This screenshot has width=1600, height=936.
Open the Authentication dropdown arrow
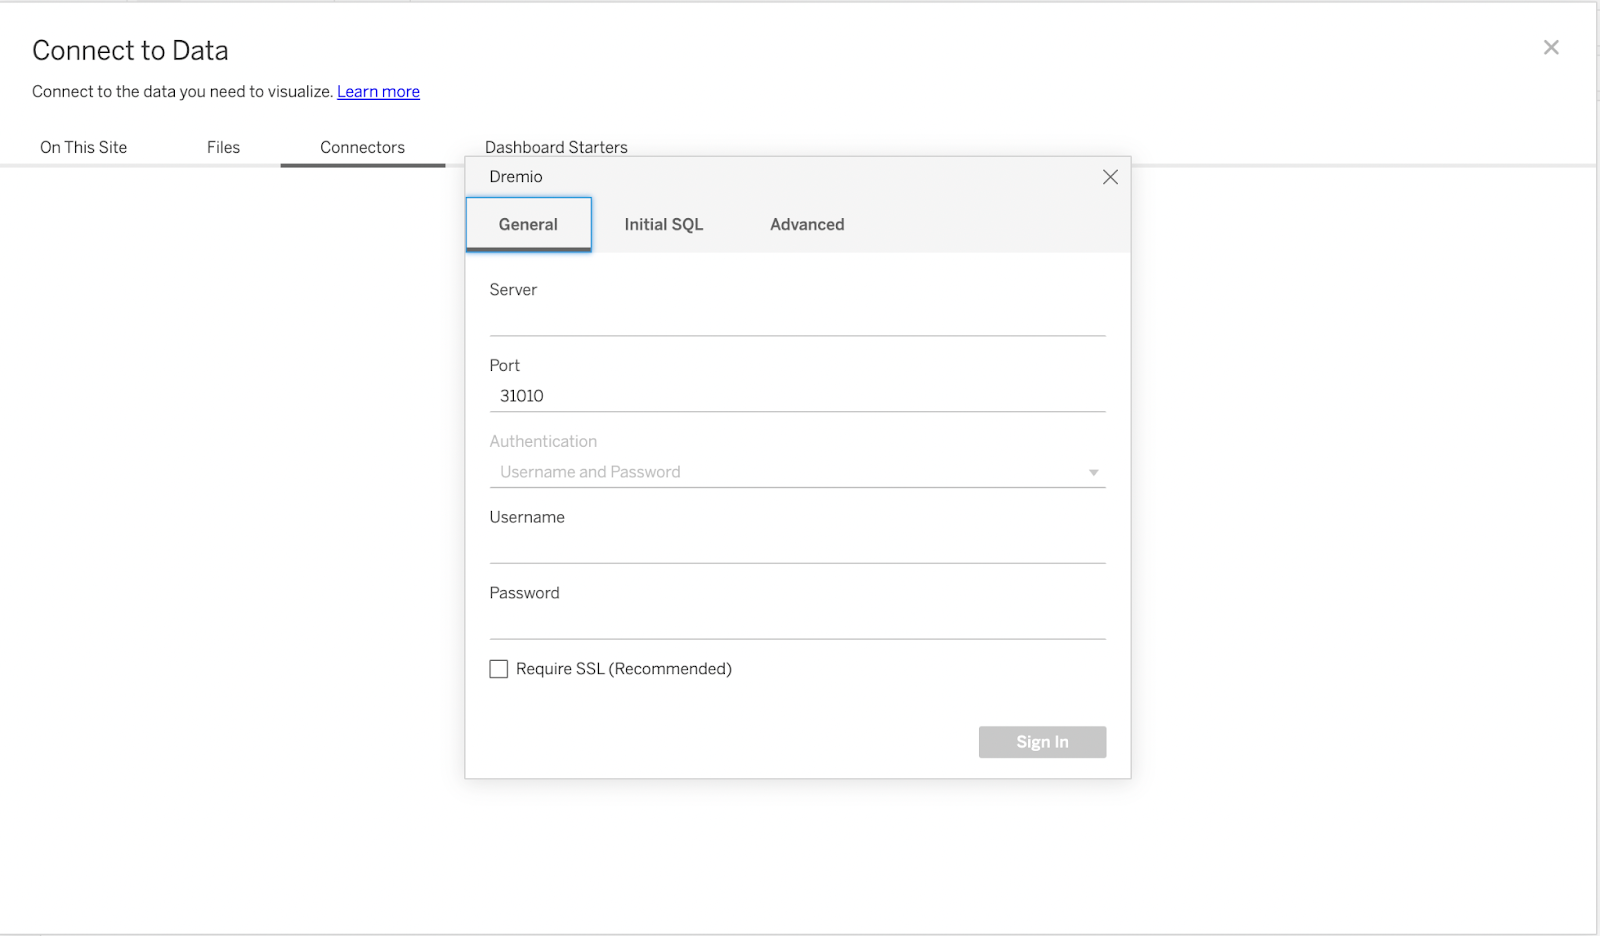tap(1093, 472)
